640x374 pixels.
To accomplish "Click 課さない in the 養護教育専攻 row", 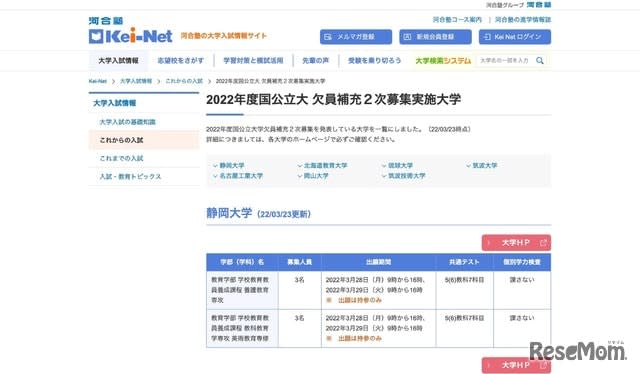I will pyautogui.click(x=522, y=280).
